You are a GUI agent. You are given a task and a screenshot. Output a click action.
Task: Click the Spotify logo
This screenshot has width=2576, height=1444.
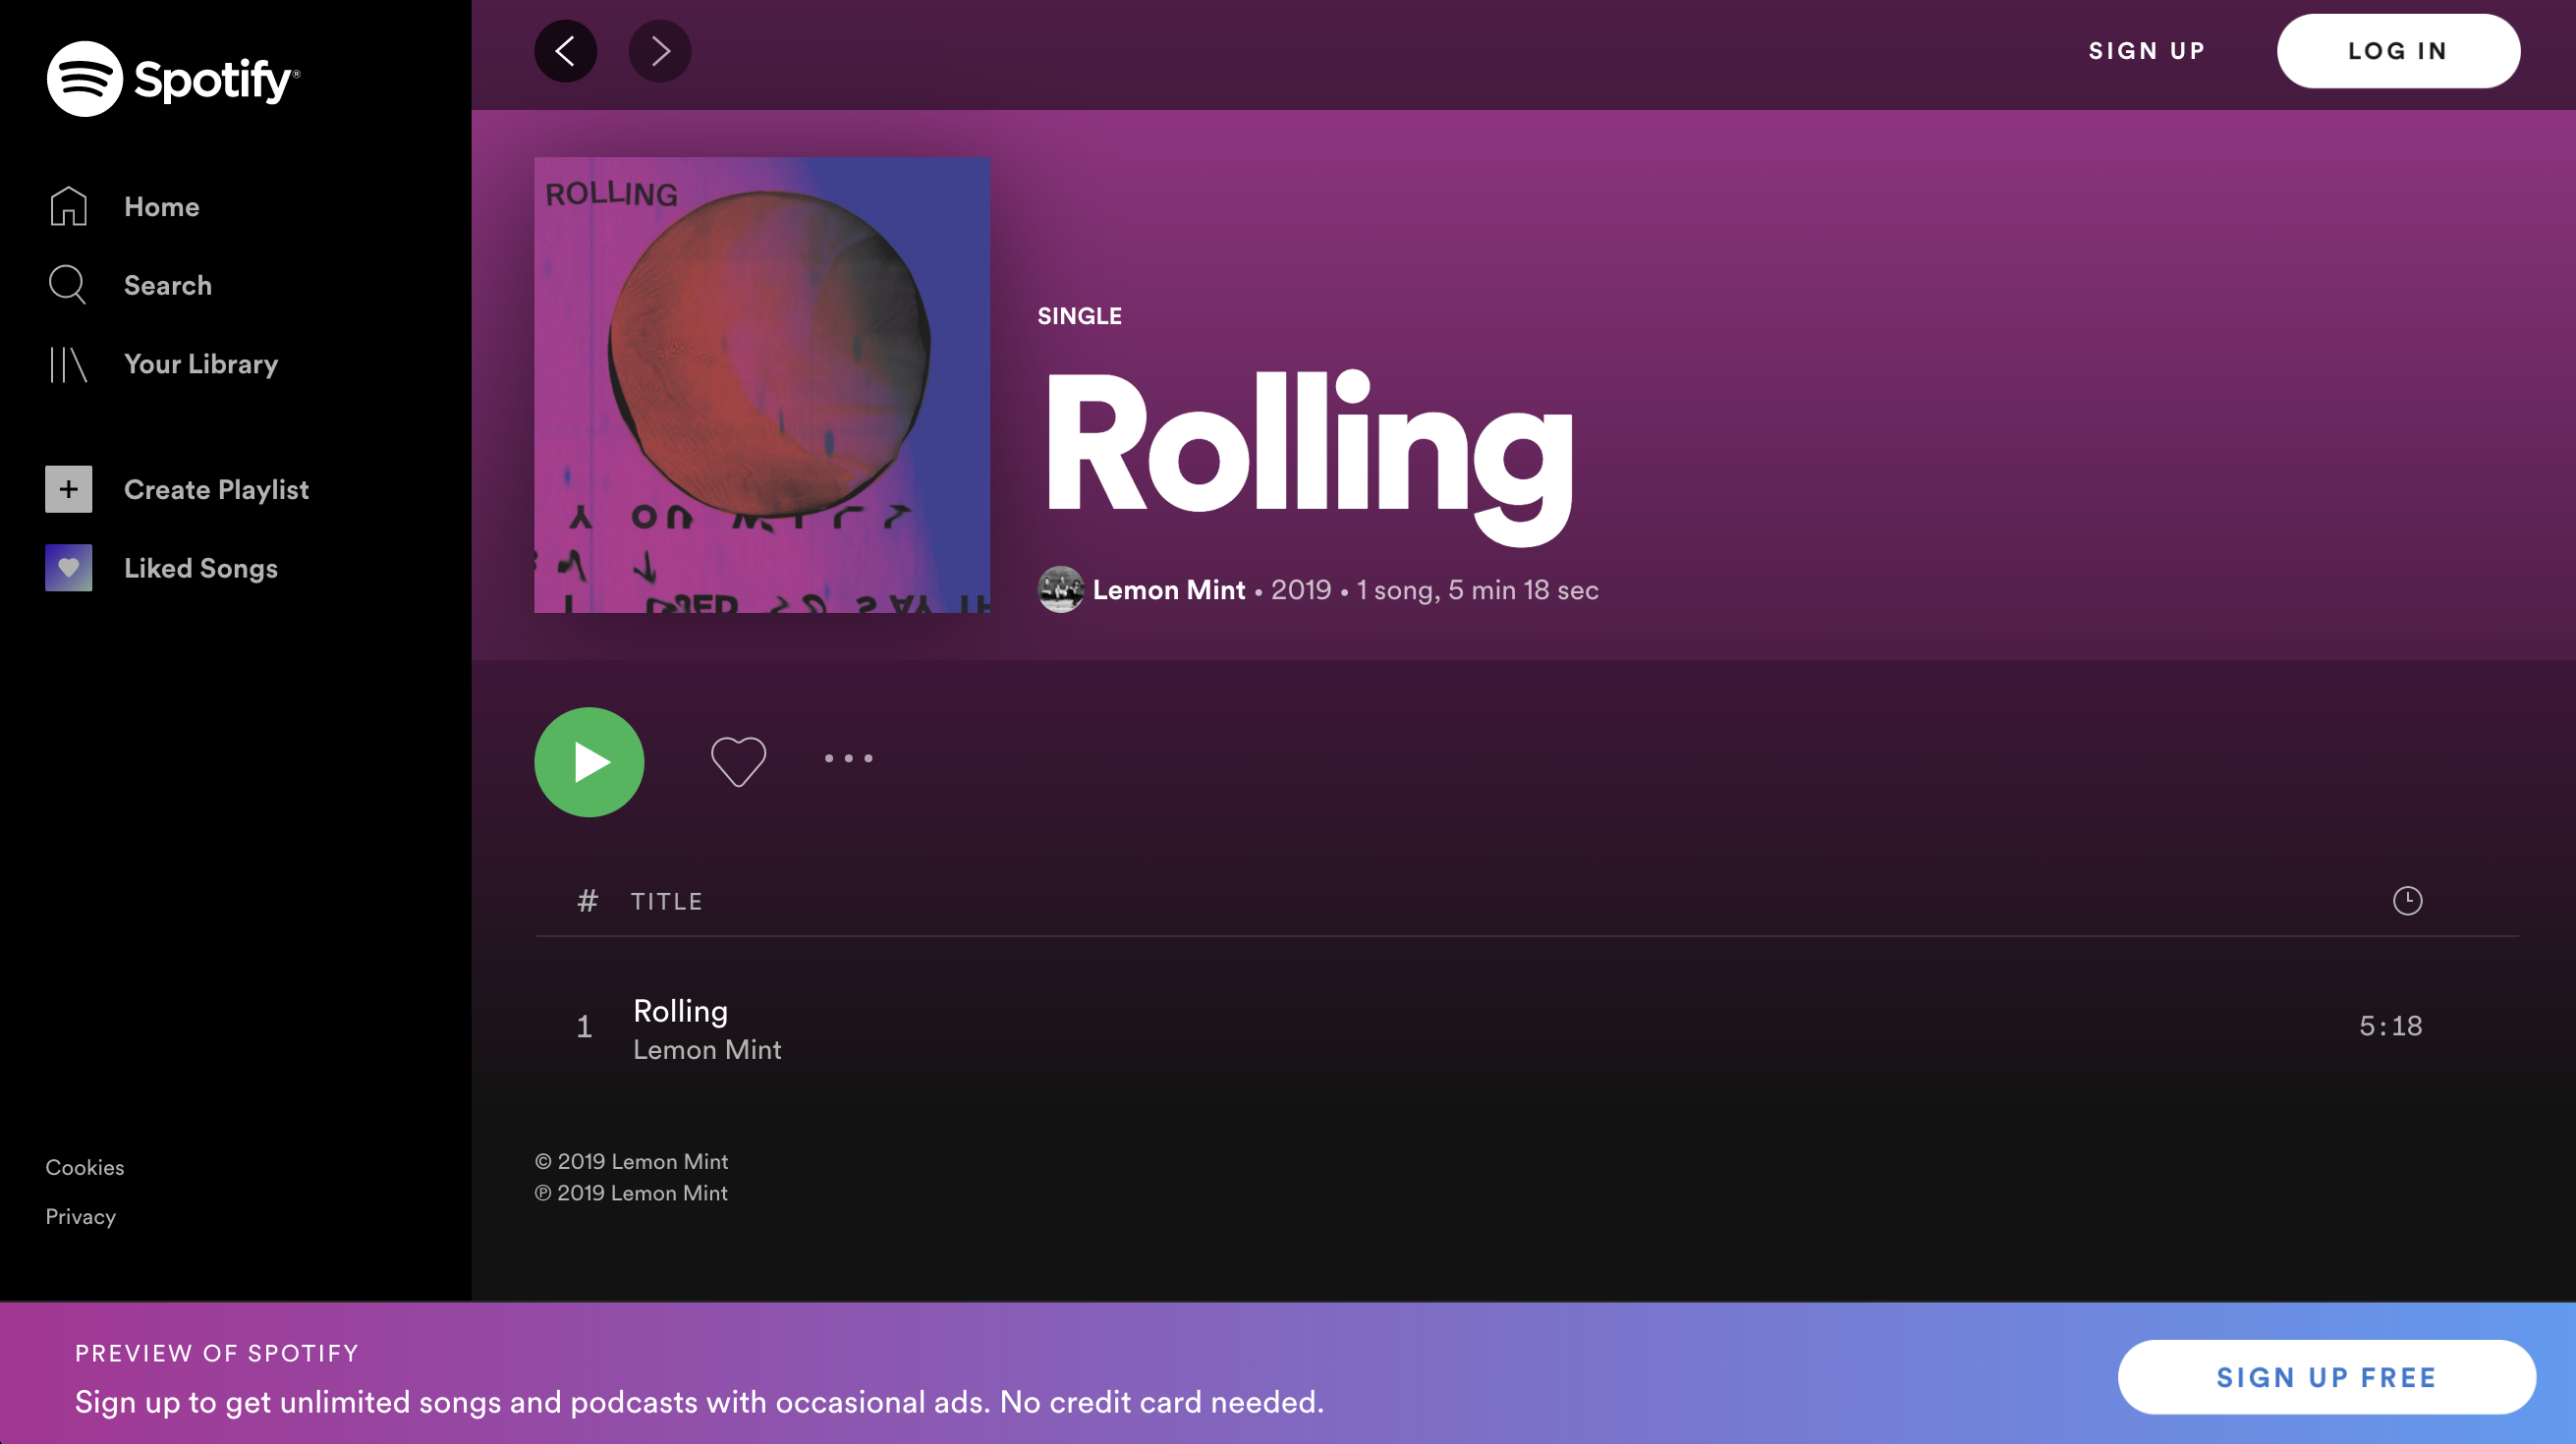pos(173,79)
